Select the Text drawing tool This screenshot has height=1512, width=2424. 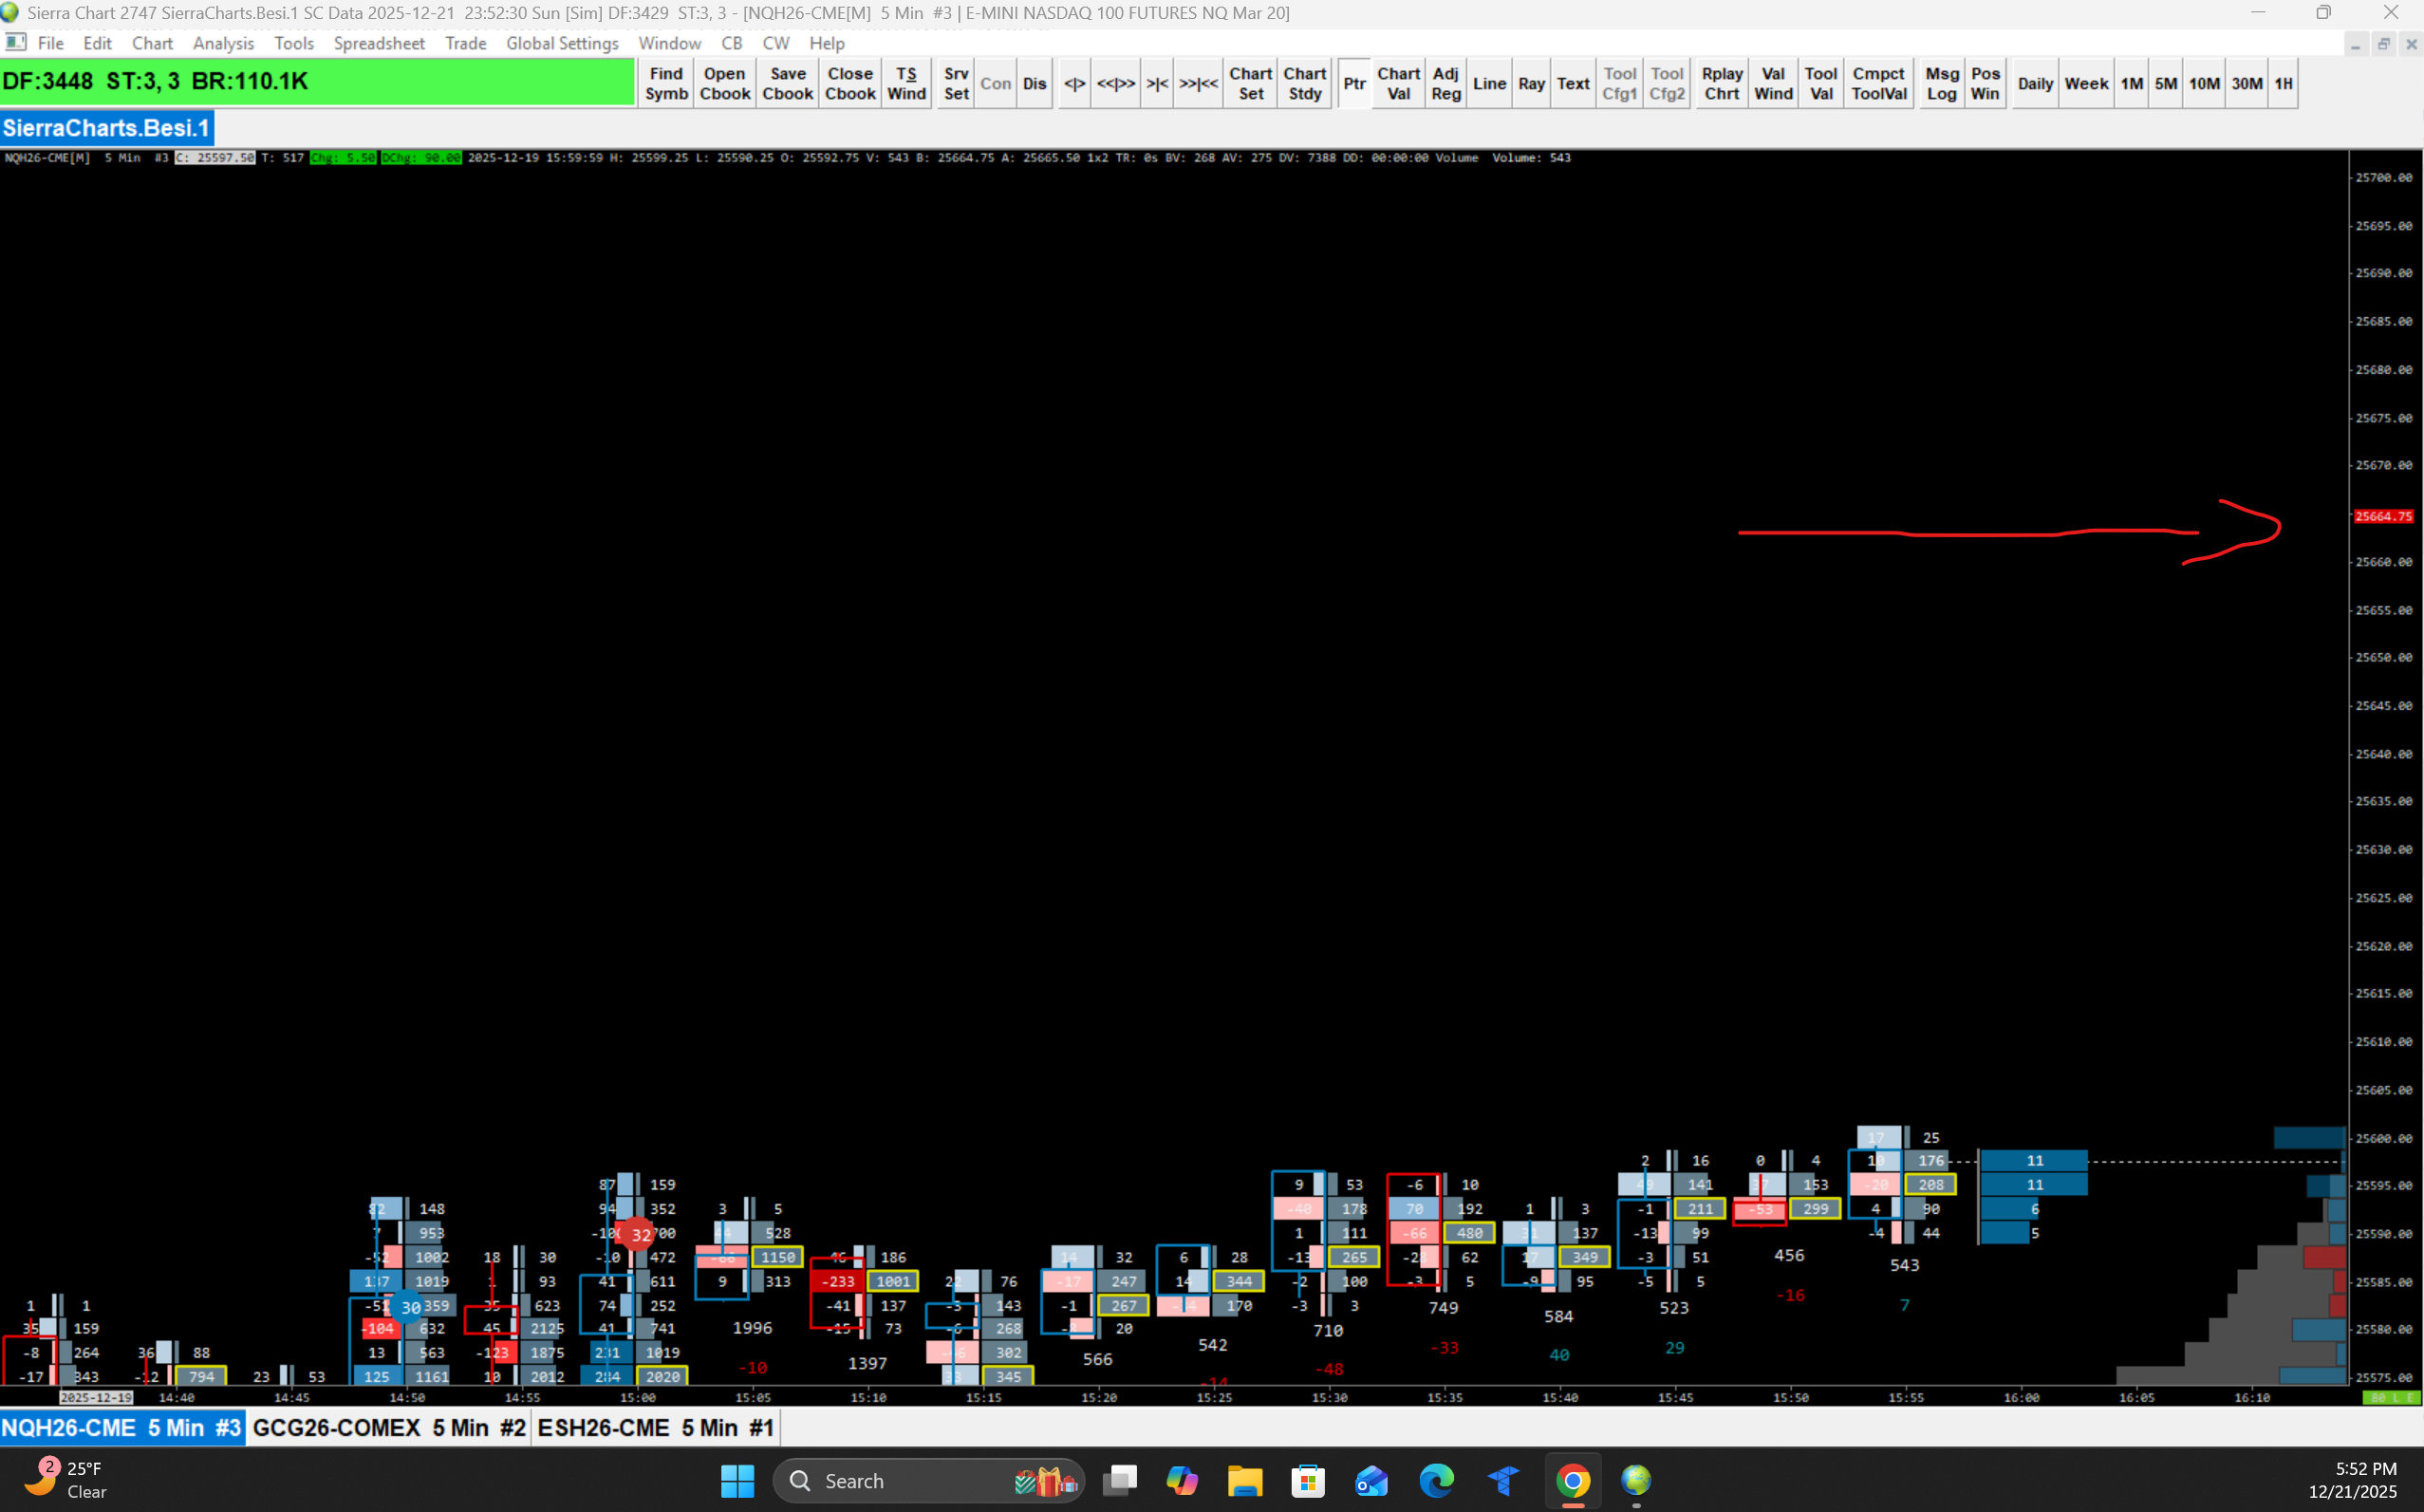pyautogui.click(x=1573, y=84)
